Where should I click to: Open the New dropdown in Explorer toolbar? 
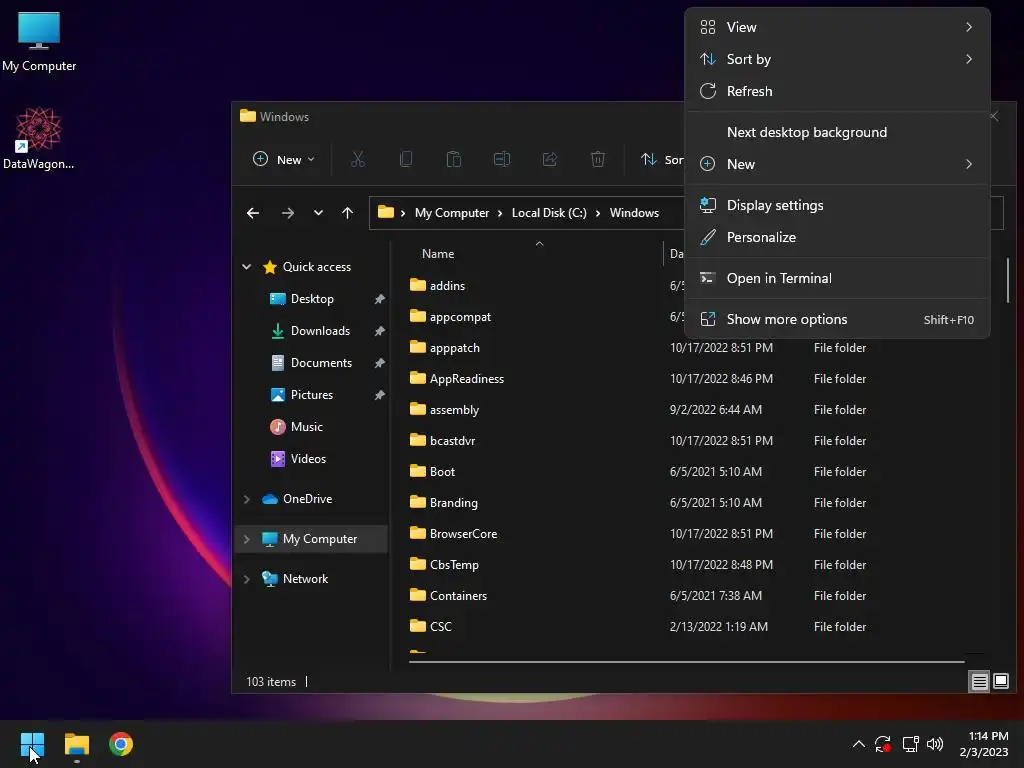[x=284, y=159]
